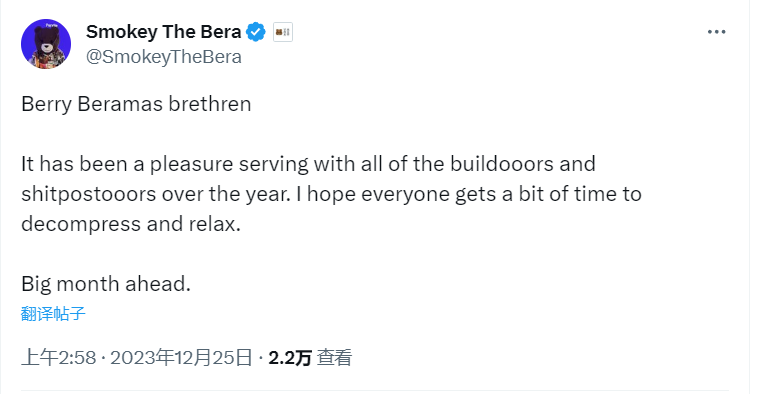Click the phrase 'over the year.'
The image size is (769, 394).
(226, 194)
